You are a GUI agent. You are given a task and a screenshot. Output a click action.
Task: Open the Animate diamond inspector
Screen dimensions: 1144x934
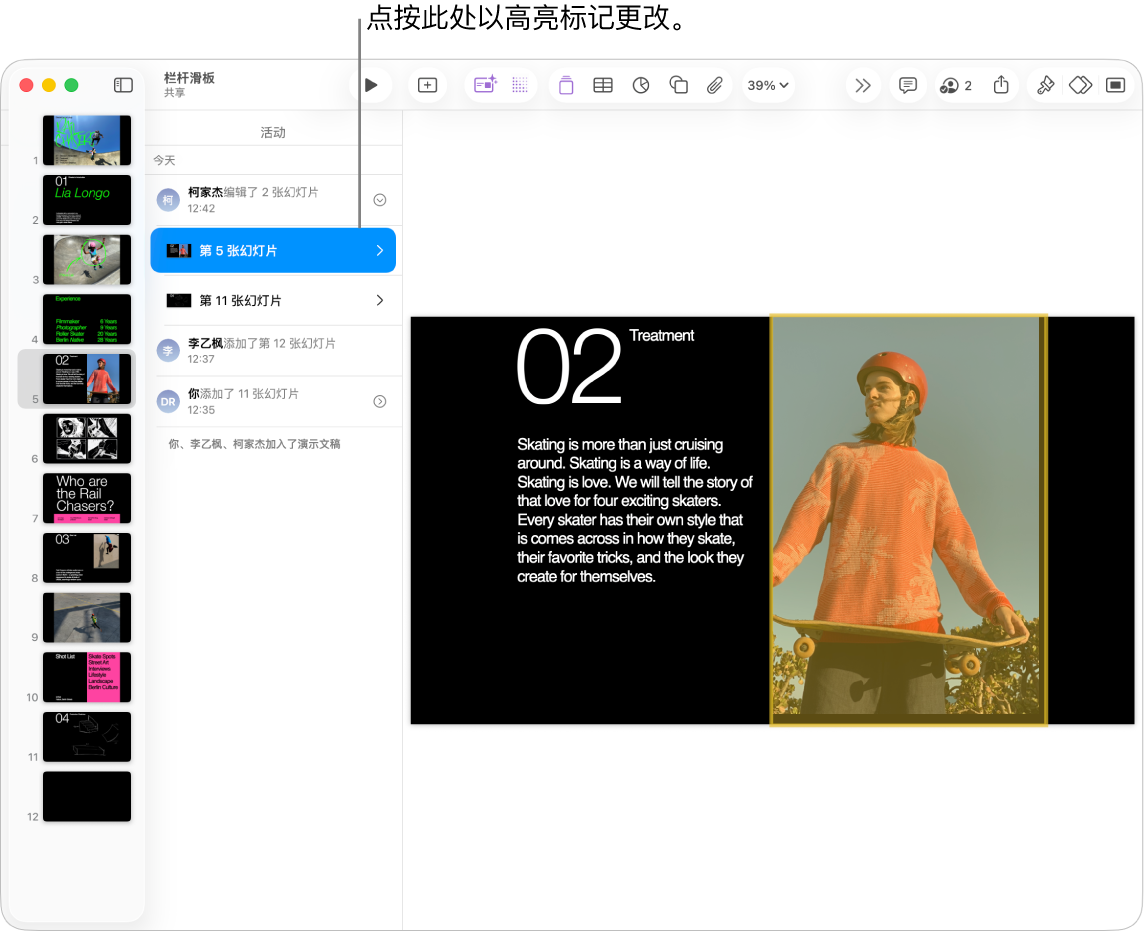(1080, 86)
